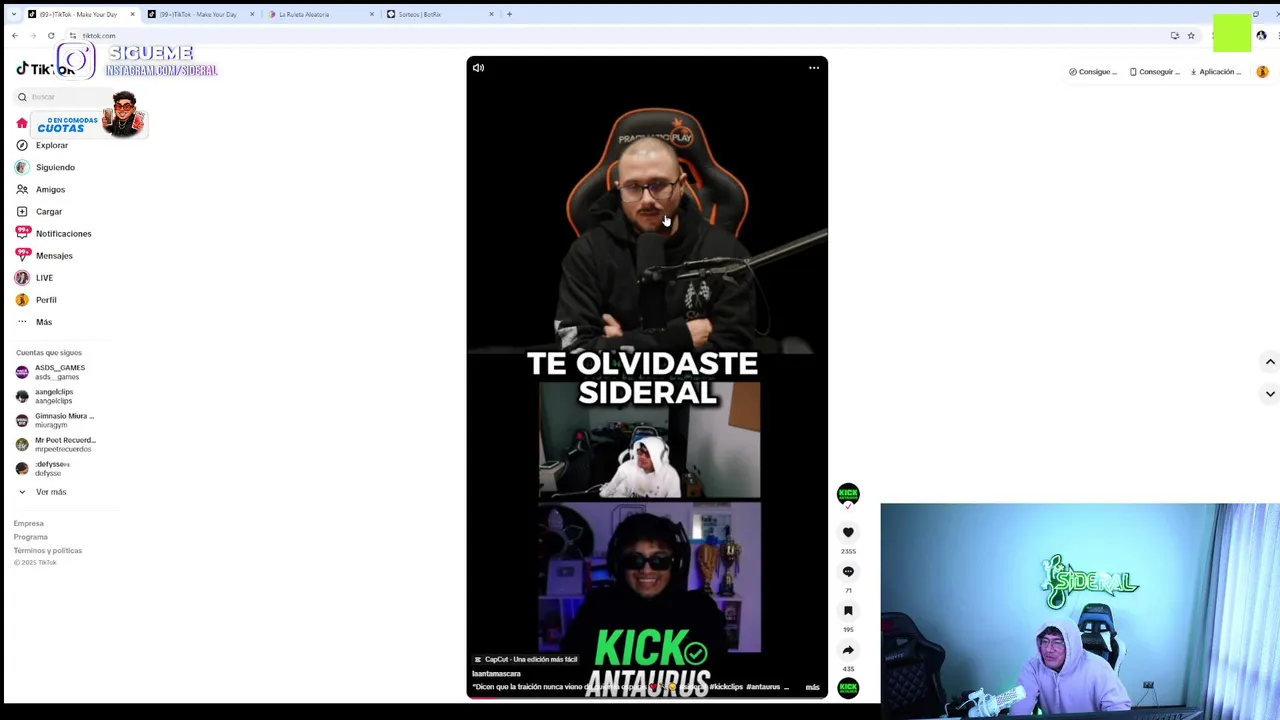1280x720 pixels.
Task: Open the spinning sound disc below the share button
Action: tap(848, 688)
